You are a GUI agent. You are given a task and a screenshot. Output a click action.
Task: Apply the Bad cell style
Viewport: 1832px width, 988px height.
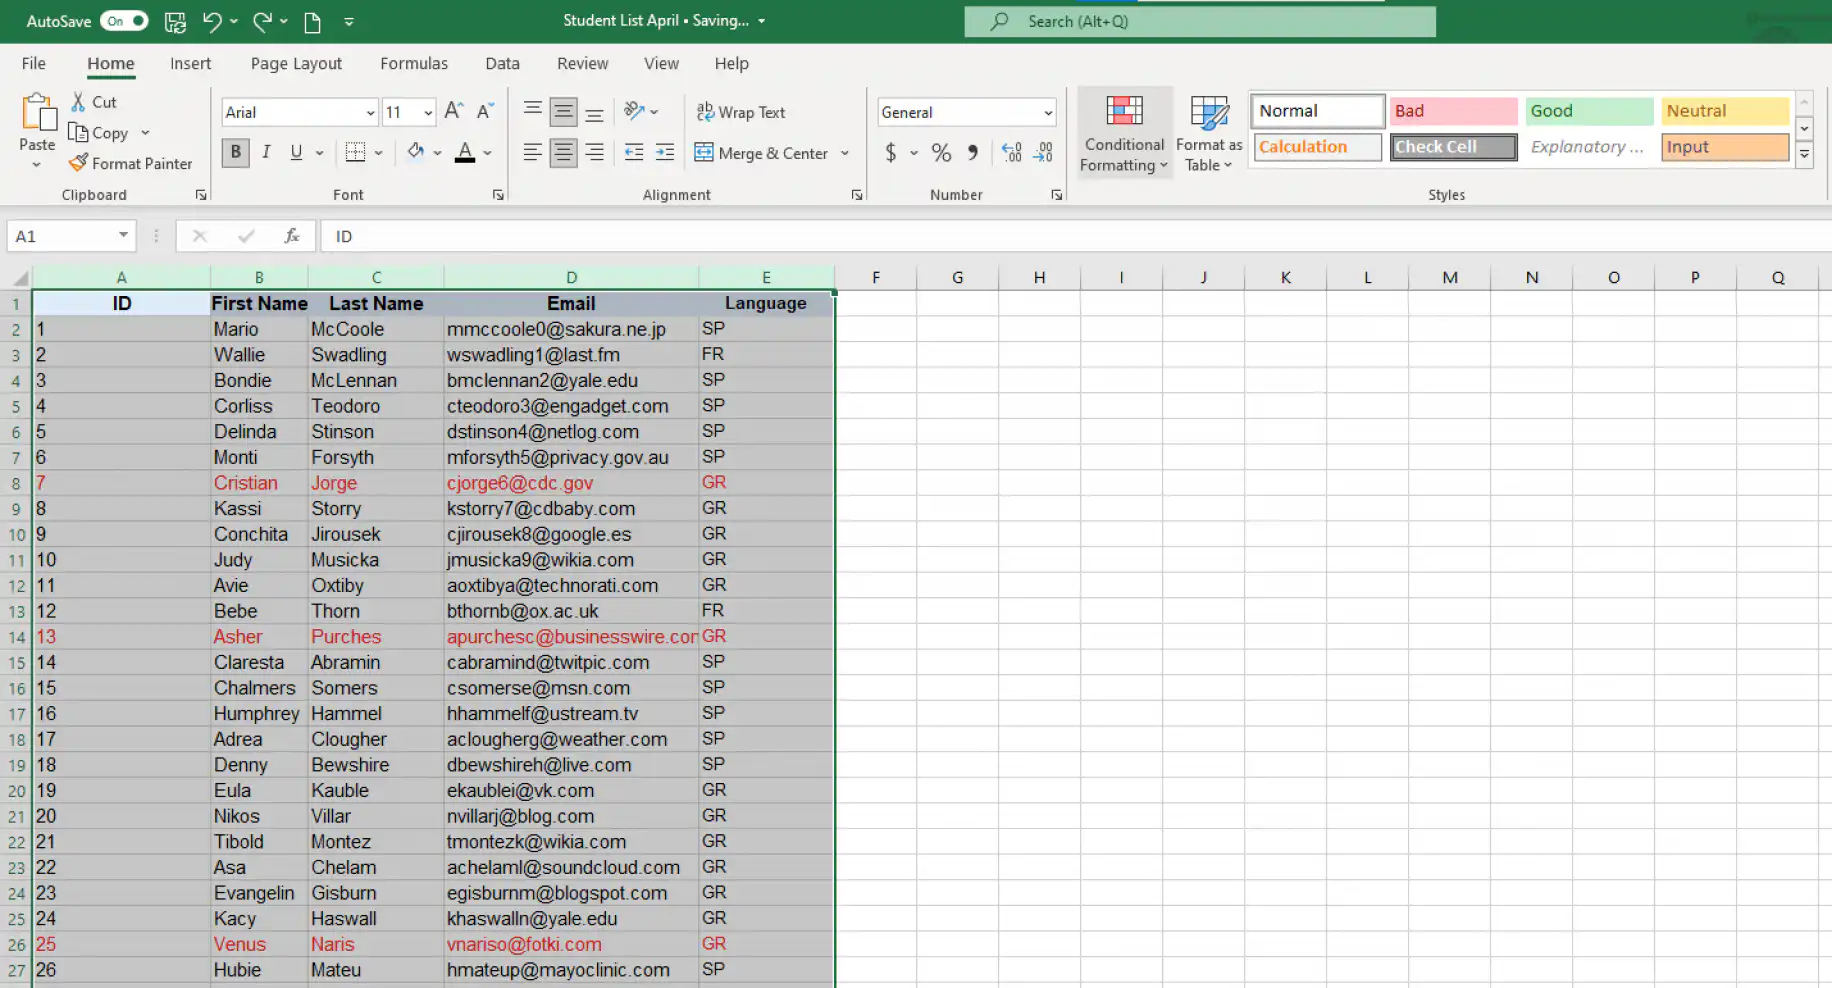1453,111
